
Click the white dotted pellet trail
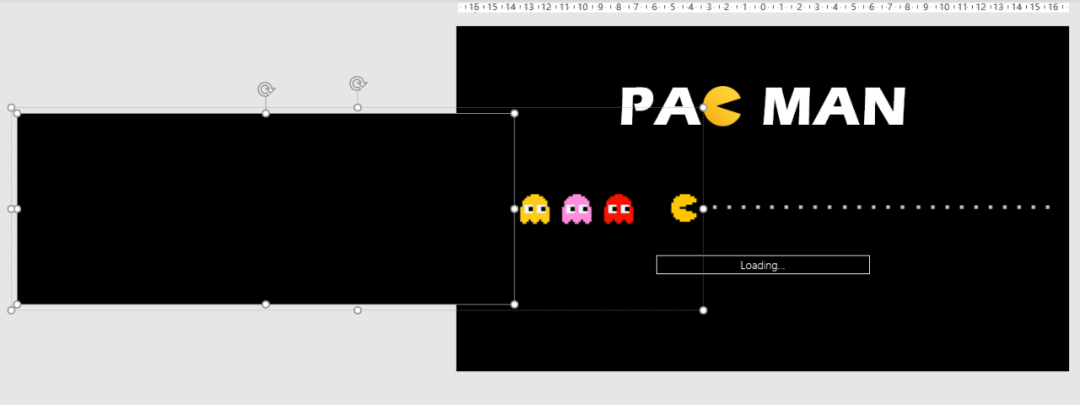pos(880,208)
